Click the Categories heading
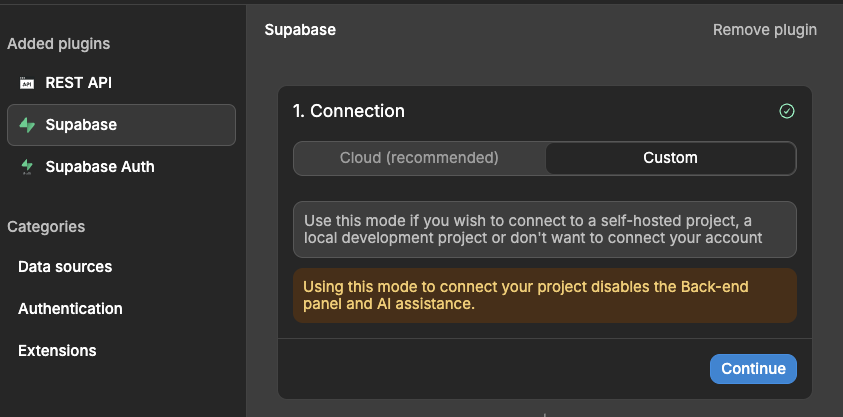 pyautogui.click(x=46, y=227)
